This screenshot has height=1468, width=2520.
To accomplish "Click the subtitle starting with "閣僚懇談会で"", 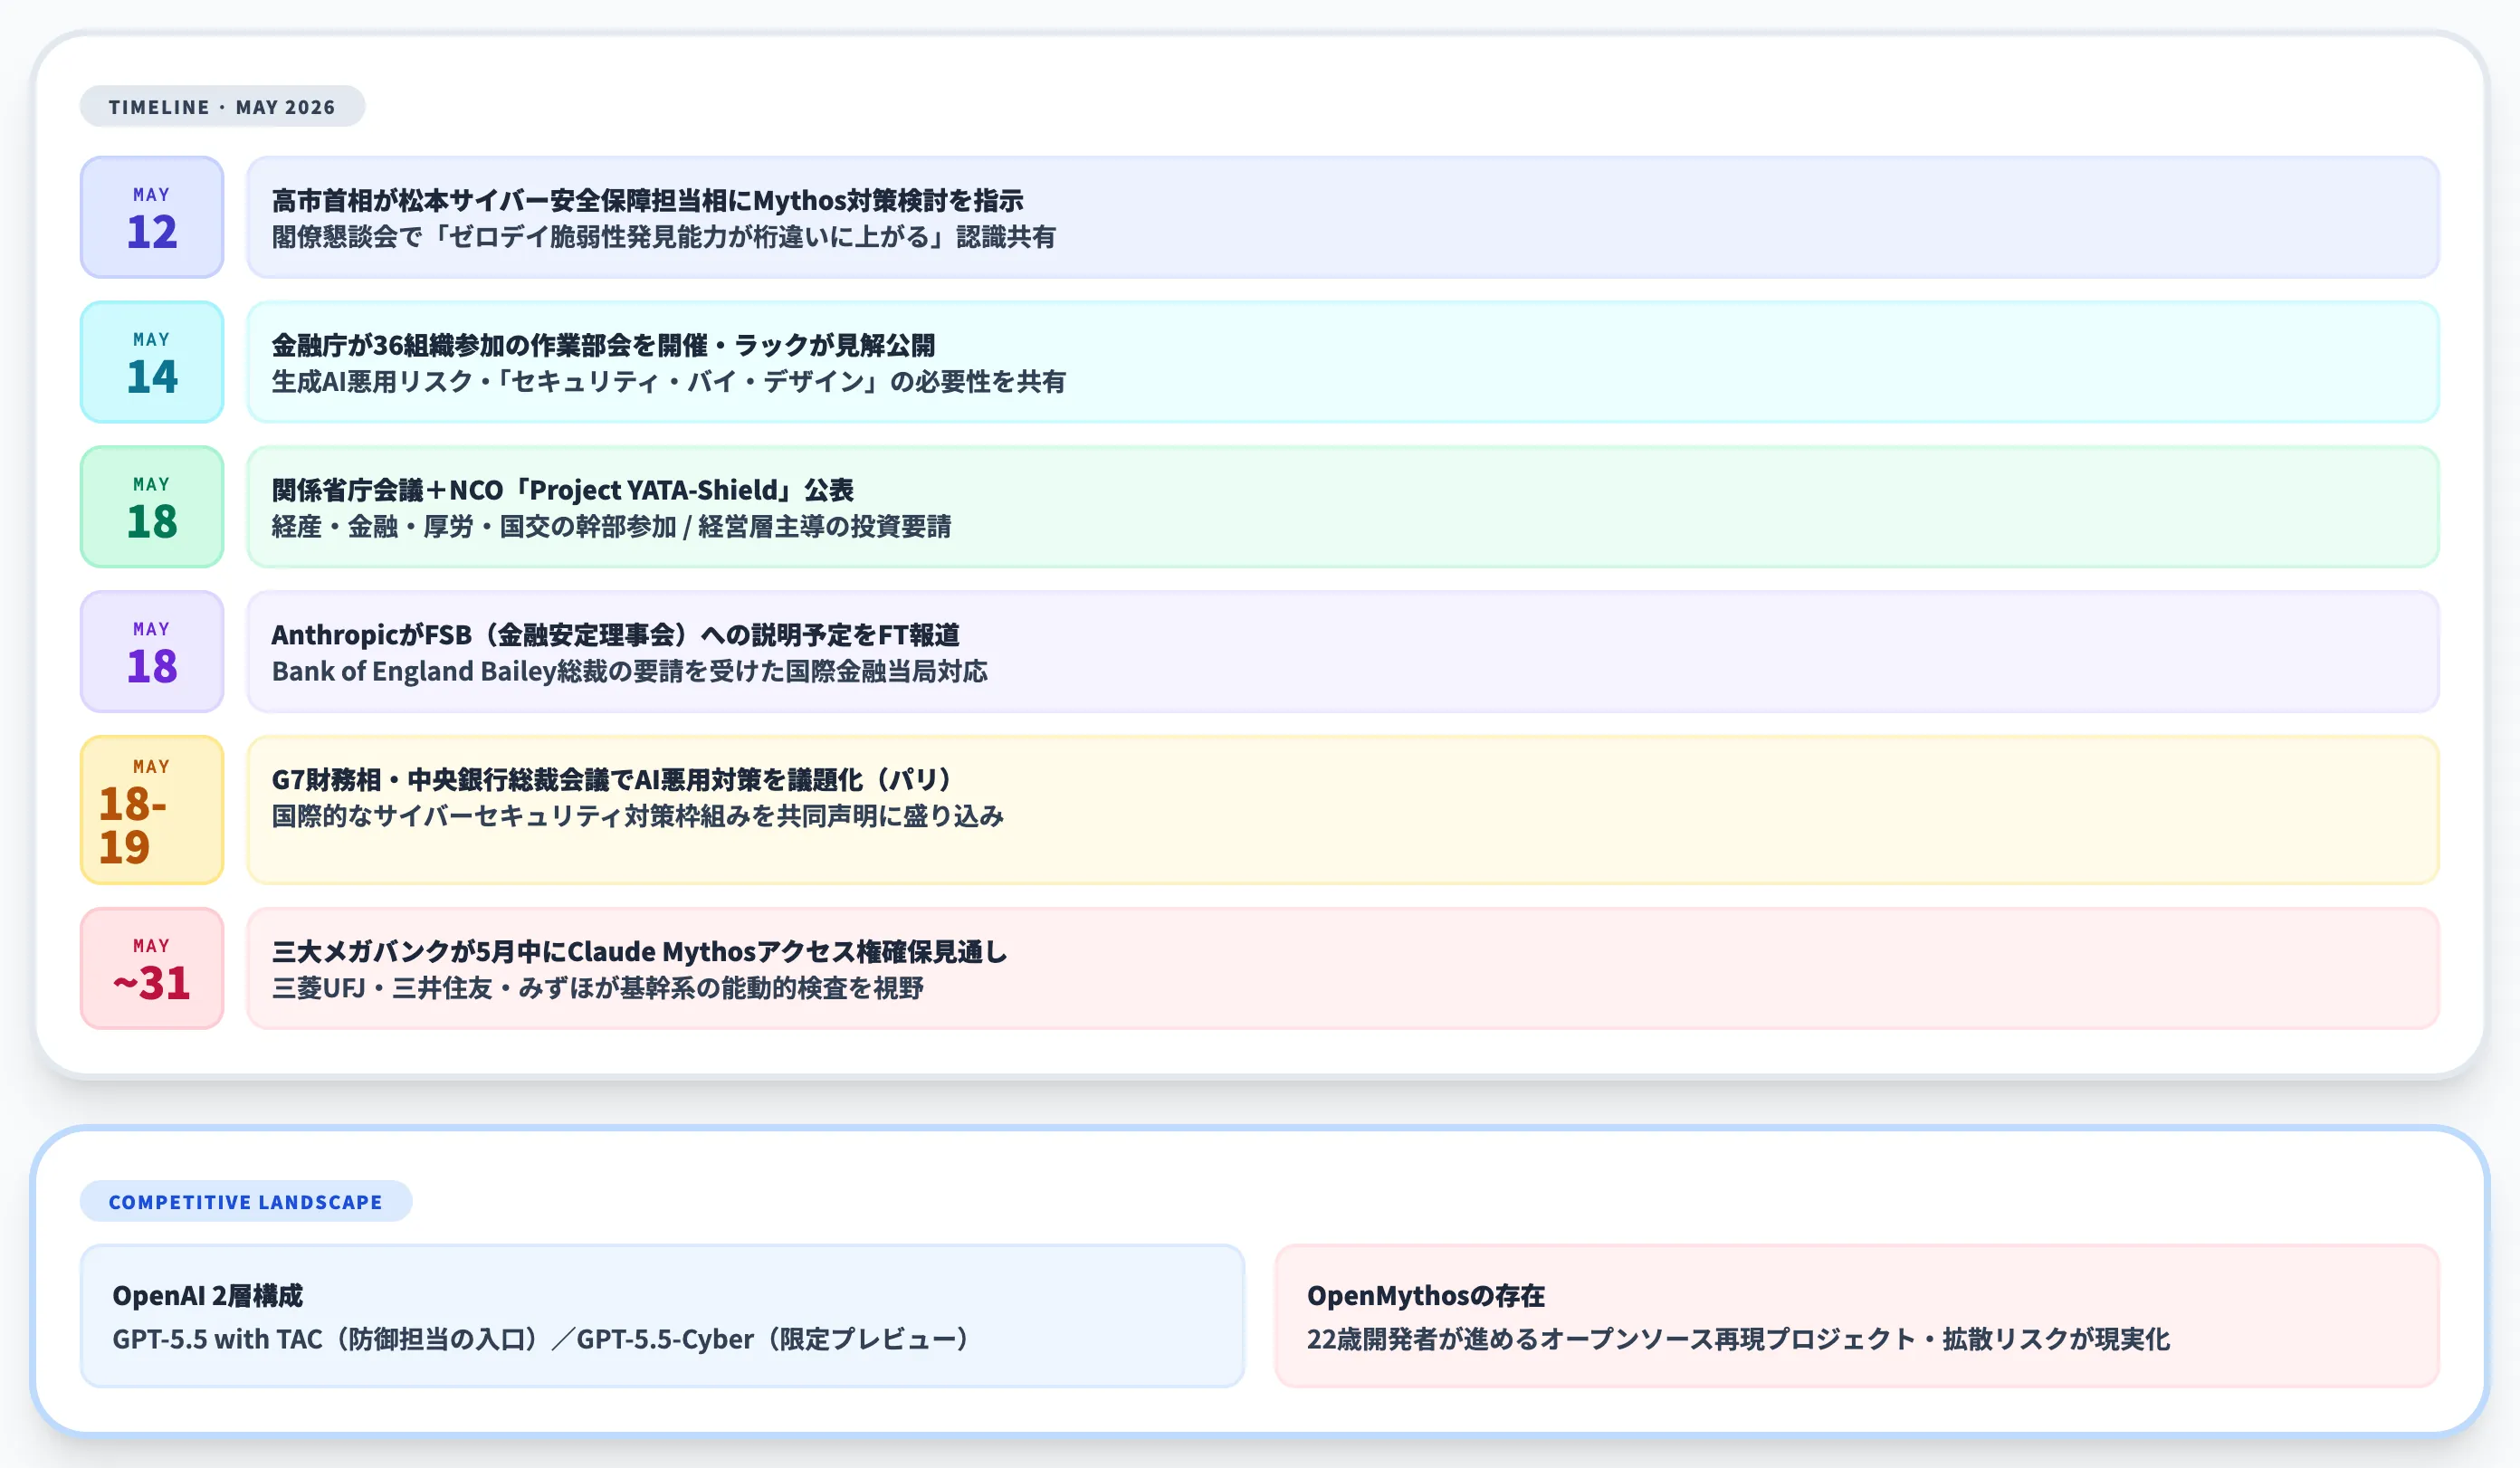I will click(x=663, y=237).
